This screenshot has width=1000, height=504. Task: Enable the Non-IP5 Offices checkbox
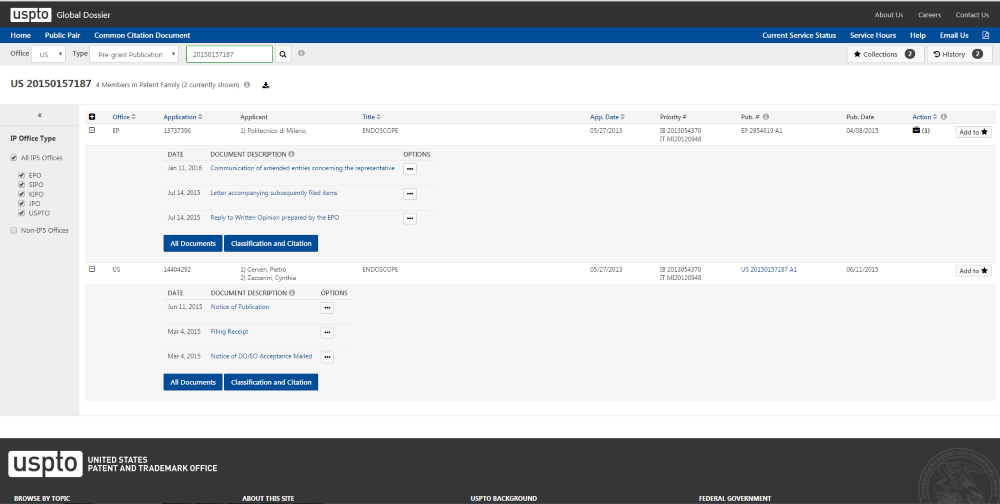13,230
